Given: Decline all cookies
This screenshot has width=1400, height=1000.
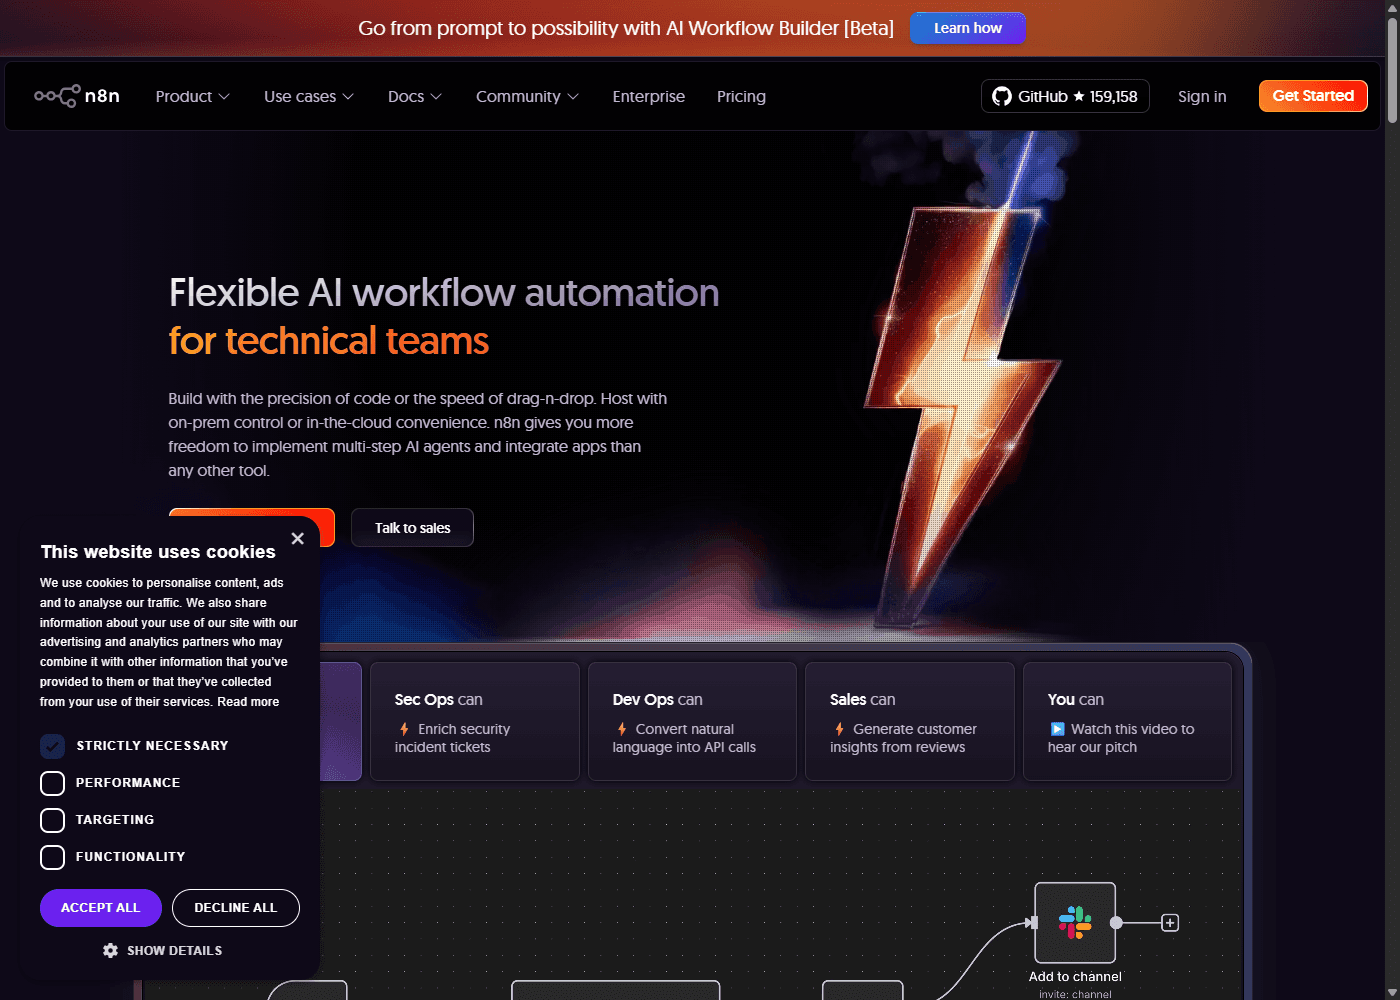Looking at the screenshot, I should pyautogui.click(x=236, y=908).
